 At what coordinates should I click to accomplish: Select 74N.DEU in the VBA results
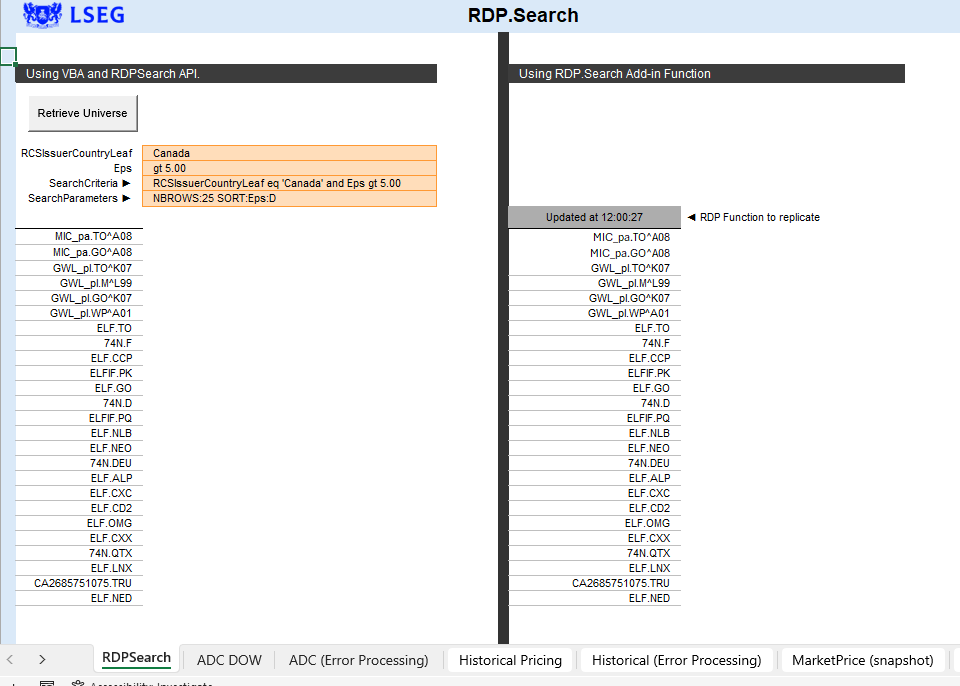[79, 463]
